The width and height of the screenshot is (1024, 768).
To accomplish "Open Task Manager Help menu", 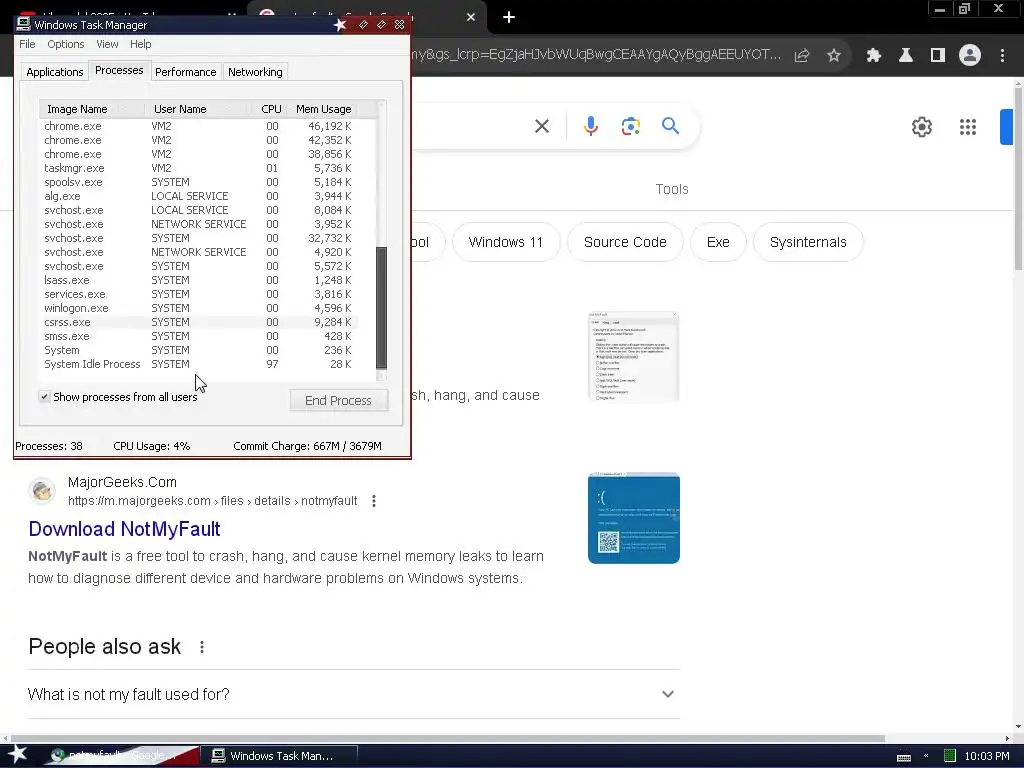I will (140, 44).
